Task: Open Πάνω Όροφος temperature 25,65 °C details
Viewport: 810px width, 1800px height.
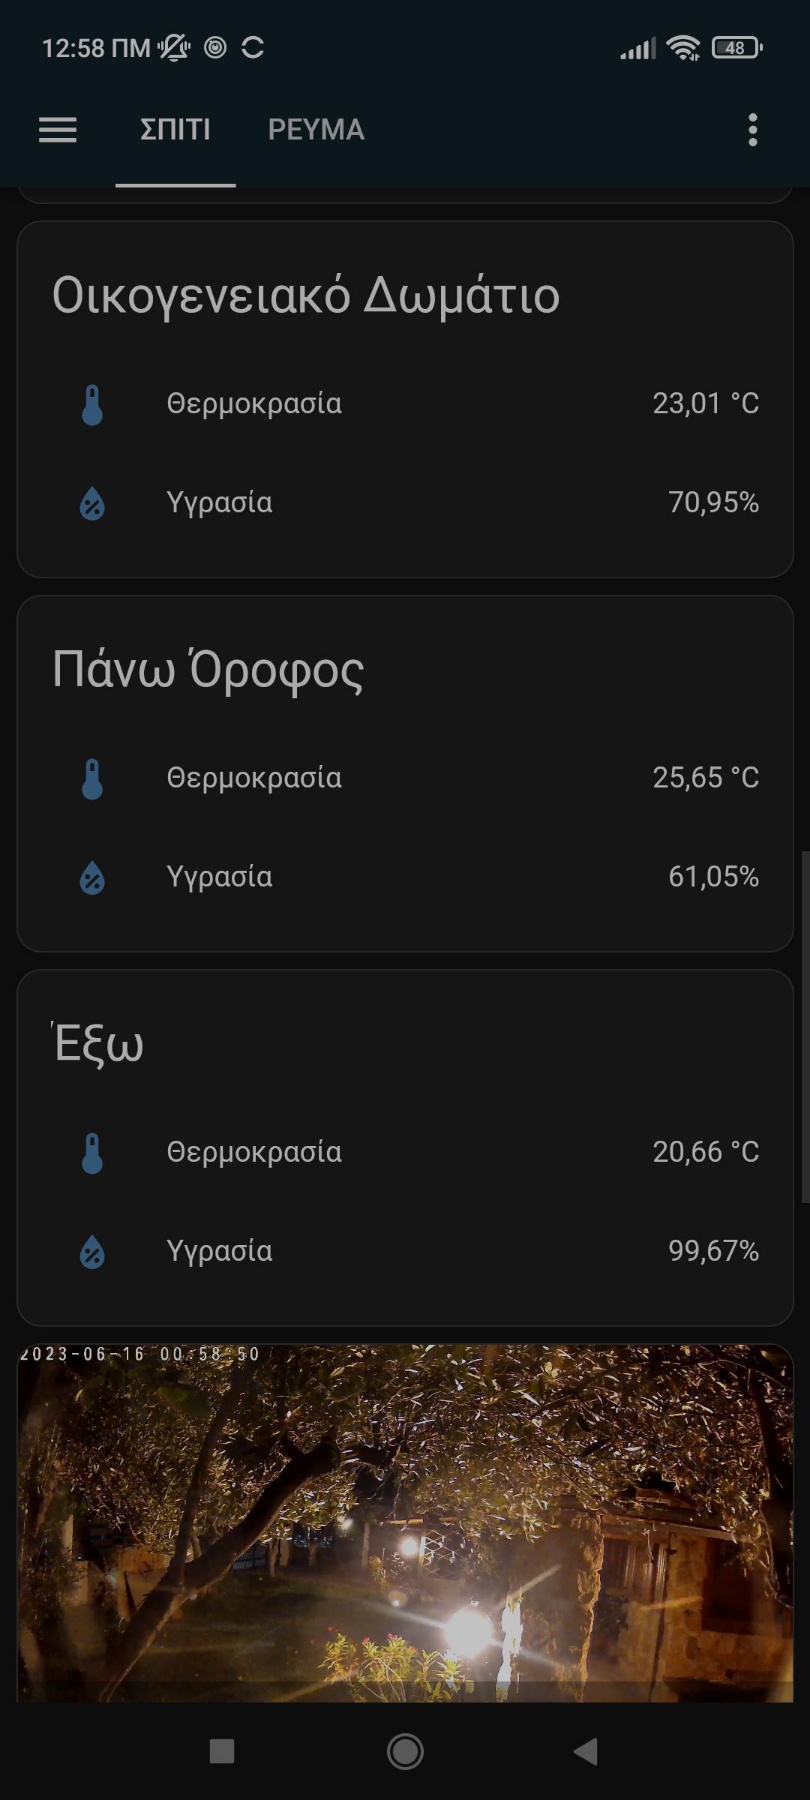Action: (x=705, y=778)
